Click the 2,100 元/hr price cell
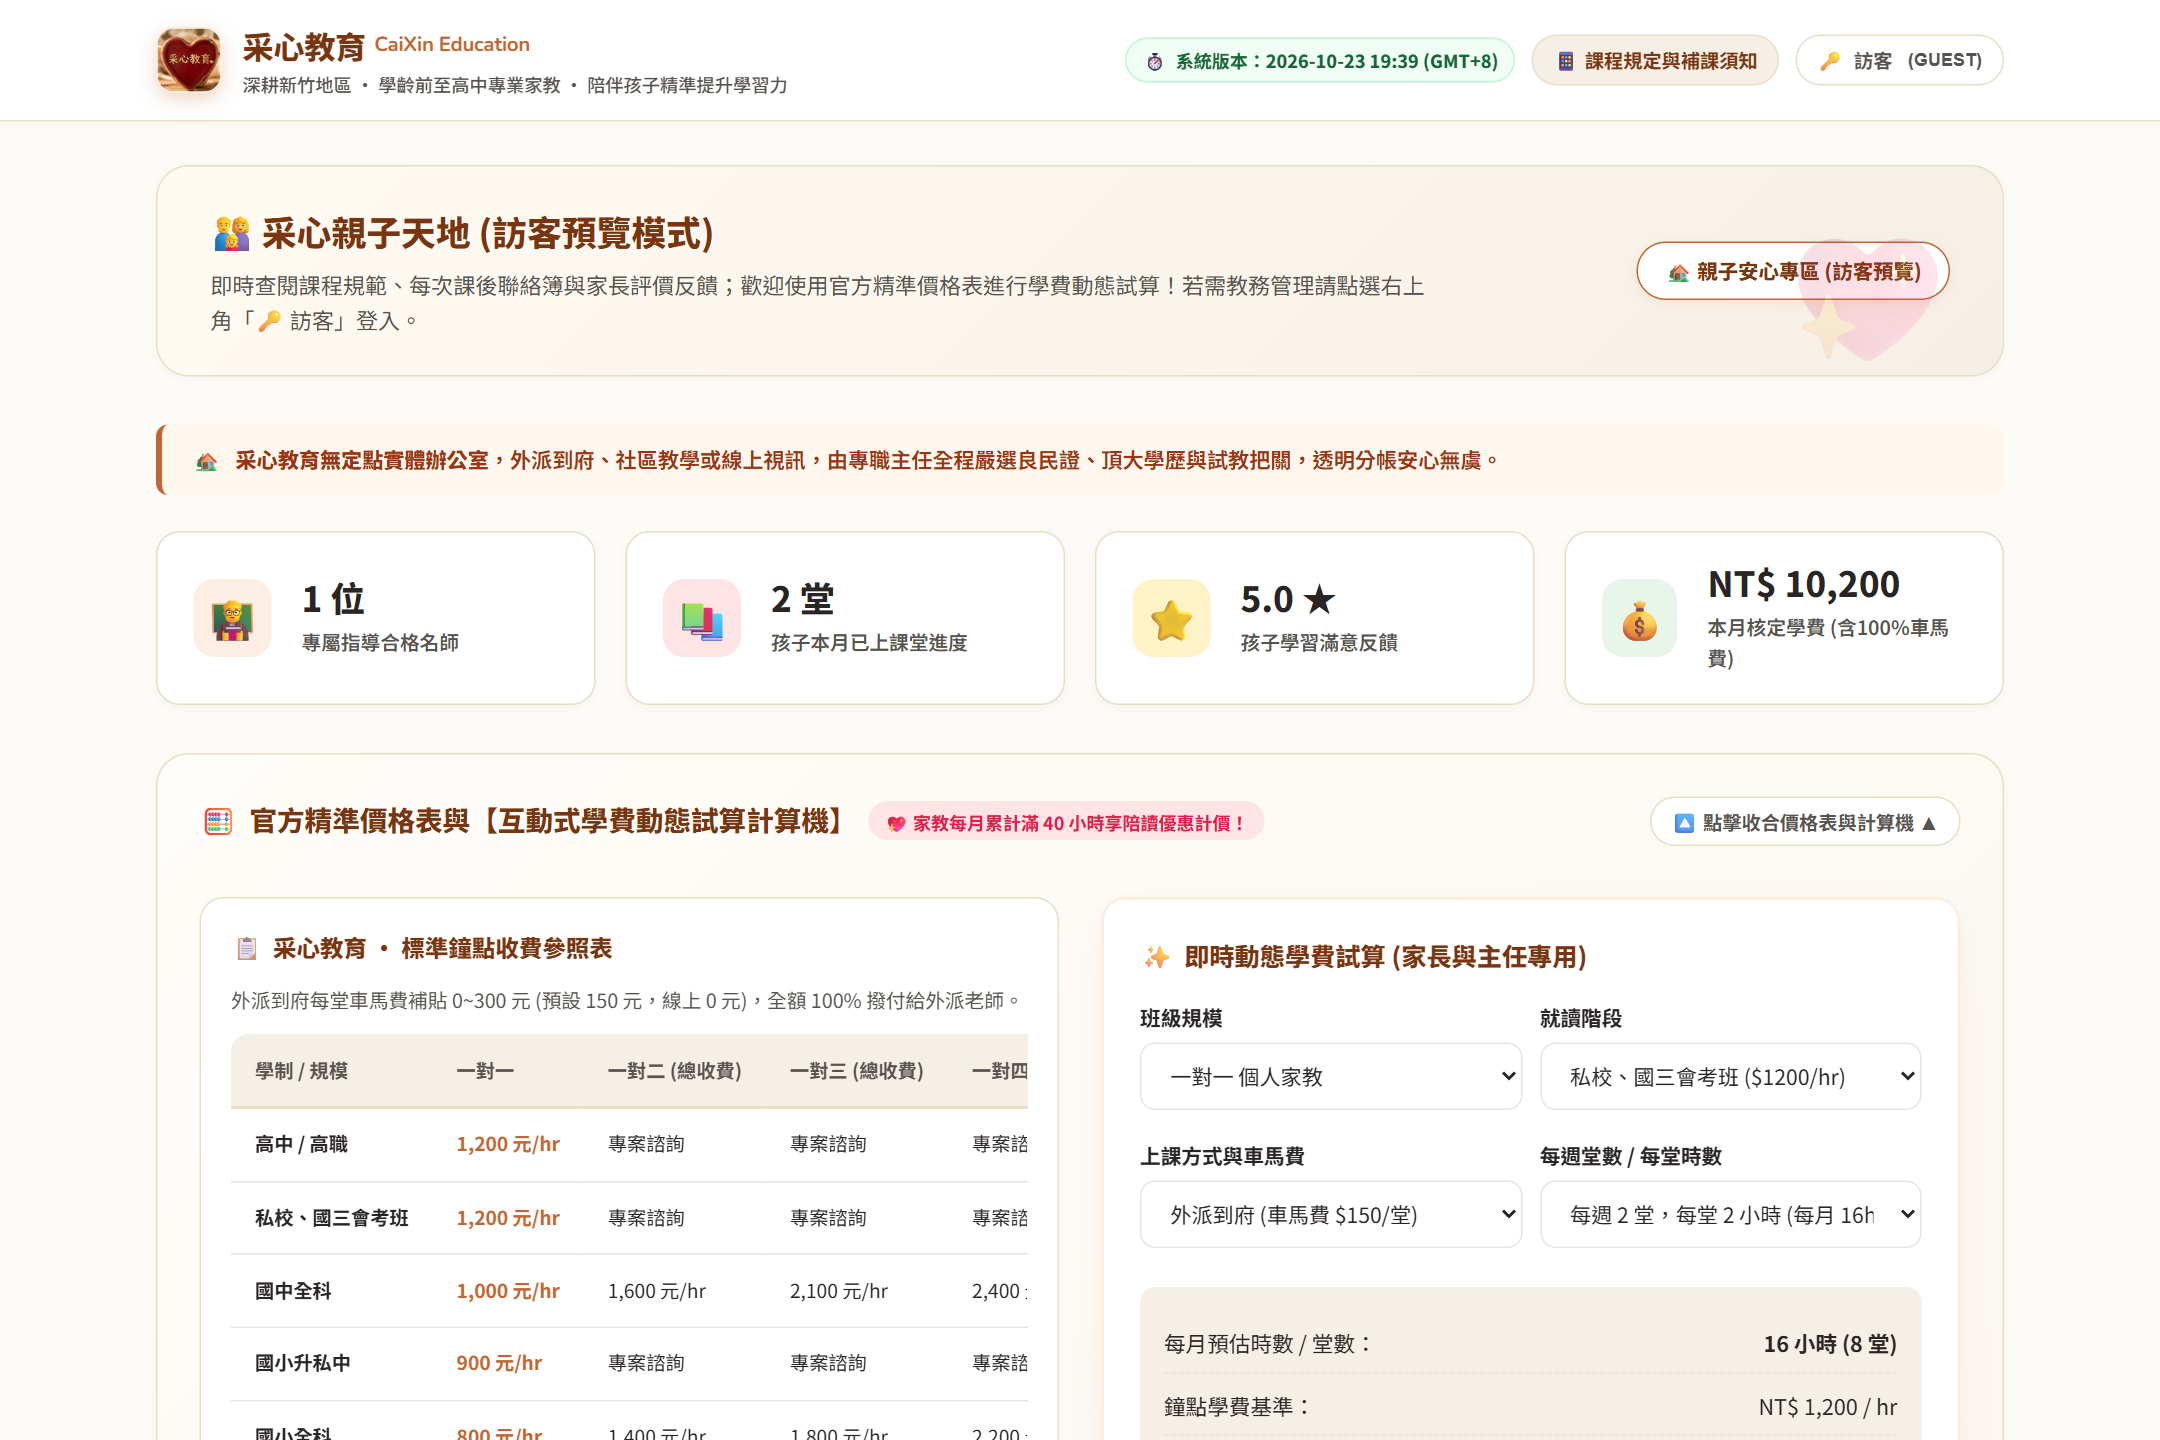The height and width of the screenshot is (1440, 2160). coord(839,1291)
